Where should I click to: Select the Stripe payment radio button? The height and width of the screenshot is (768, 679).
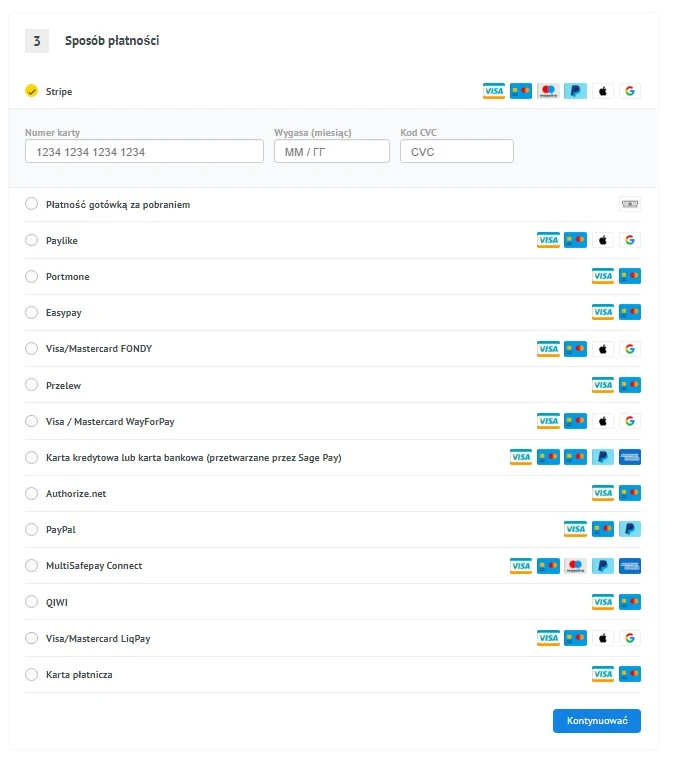[31, 91]
